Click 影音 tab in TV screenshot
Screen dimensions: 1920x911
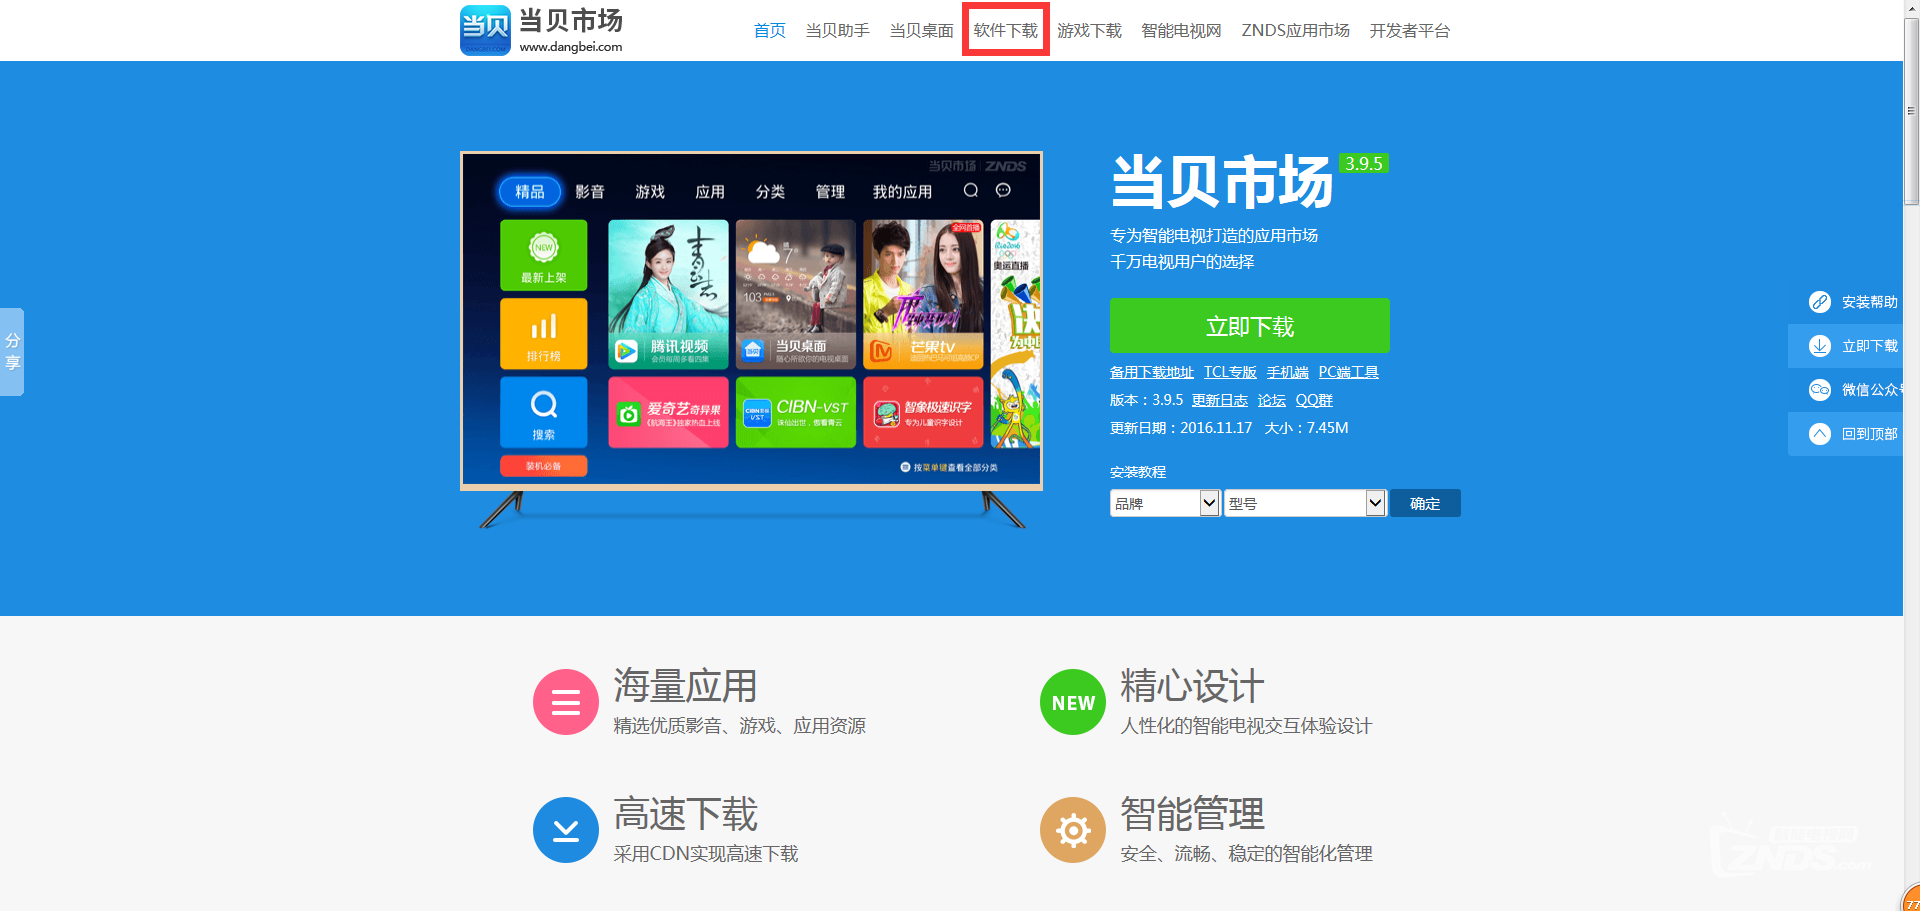point(590,192)
